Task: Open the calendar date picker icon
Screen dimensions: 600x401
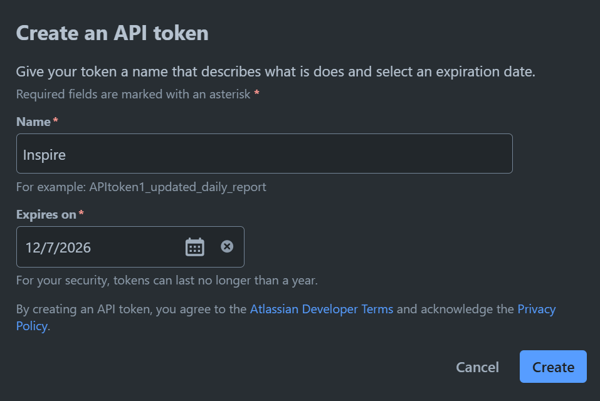Action: (x=195, y=247)
